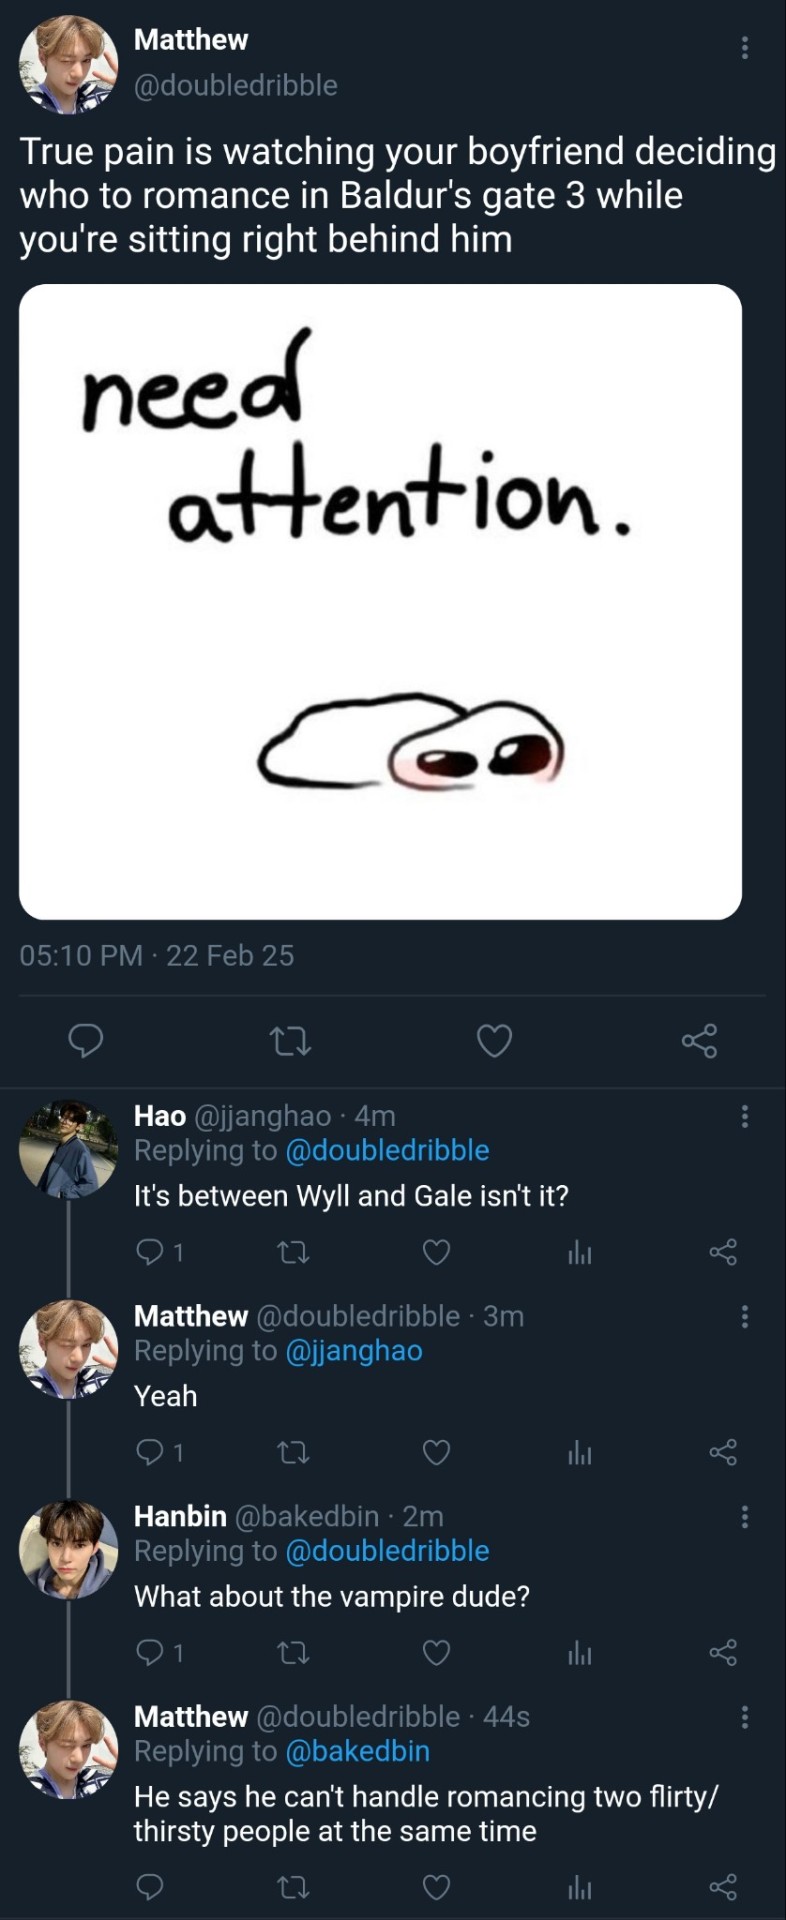786x1920 pixels.
Task: View analytics for Hao's reply
Action: coord(580,1252)
